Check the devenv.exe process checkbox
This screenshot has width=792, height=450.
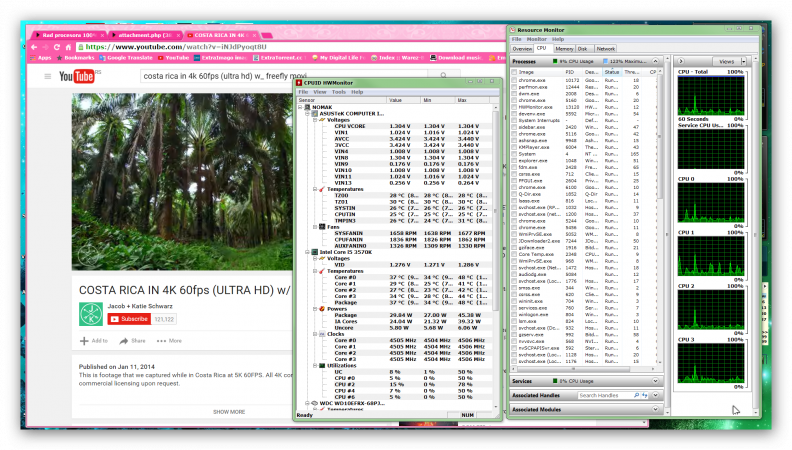515,114
